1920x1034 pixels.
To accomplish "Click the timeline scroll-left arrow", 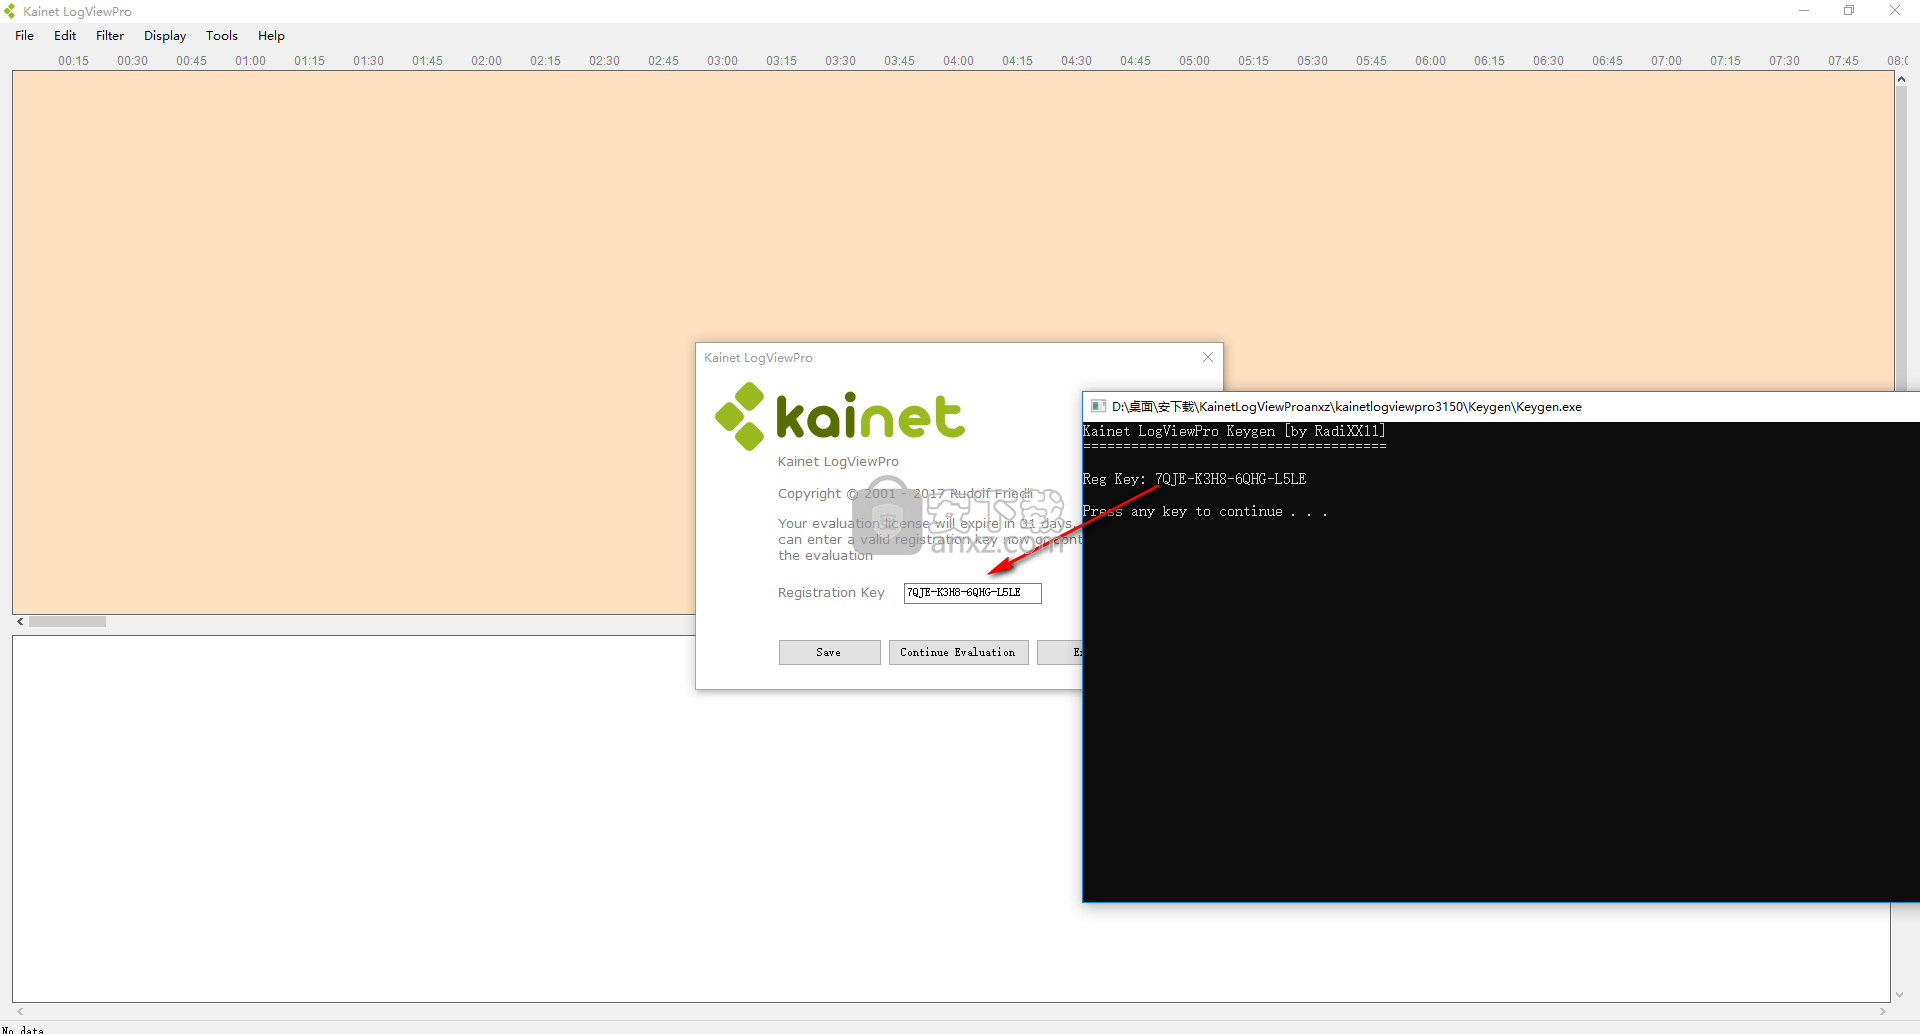I will point(20,621).
